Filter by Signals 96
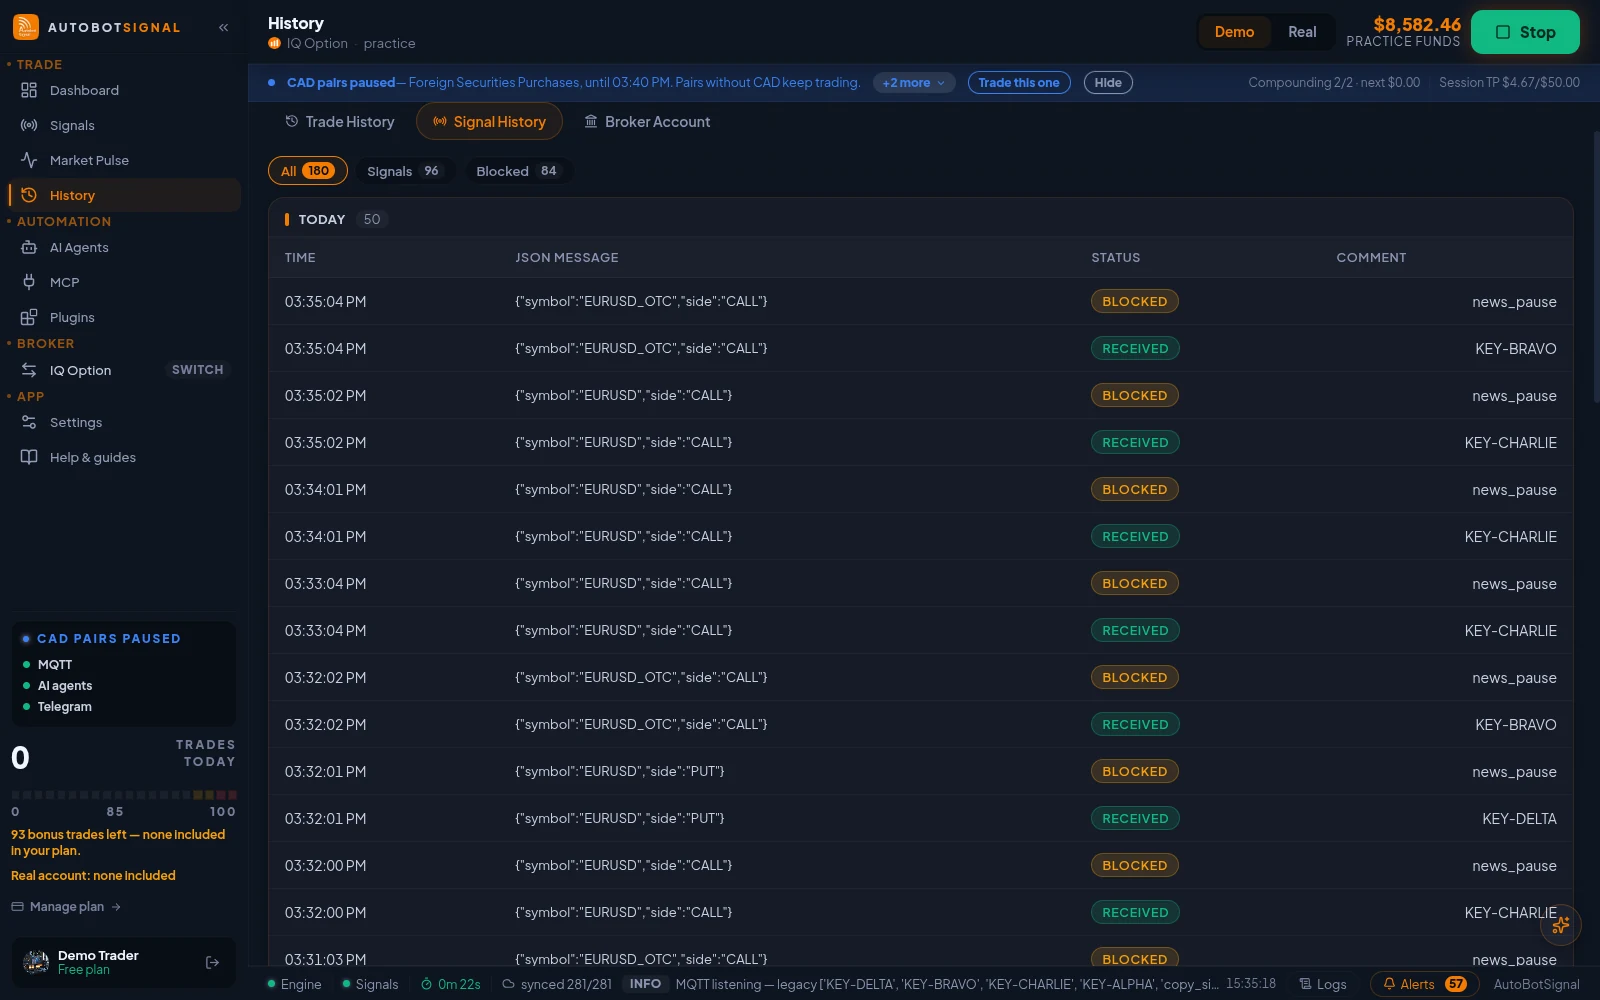The width and height of the screenshot is (1600, 1000). [x=403, y=171]
